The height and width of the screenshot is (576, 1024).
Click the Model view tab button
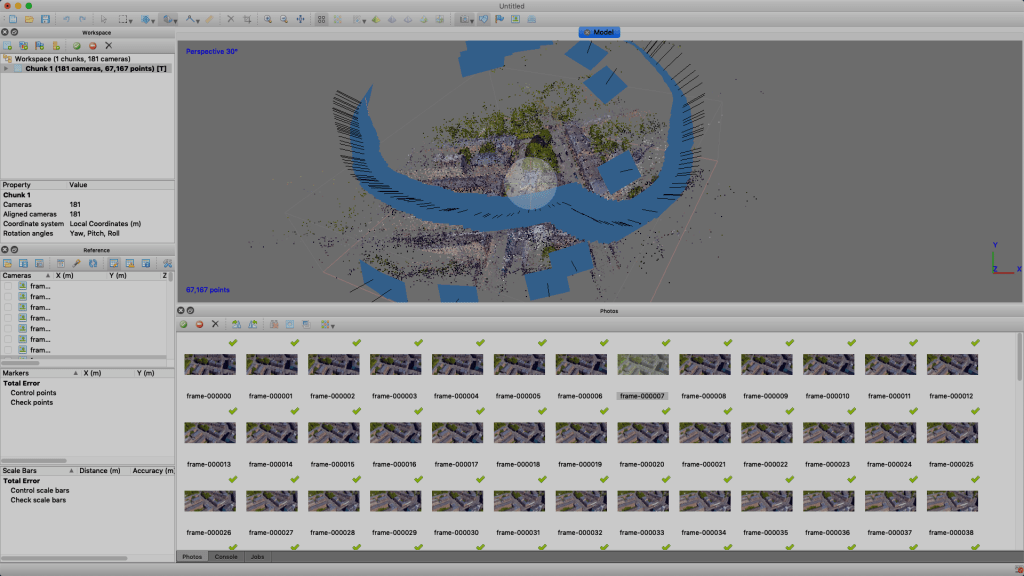[x=600, y=32]
